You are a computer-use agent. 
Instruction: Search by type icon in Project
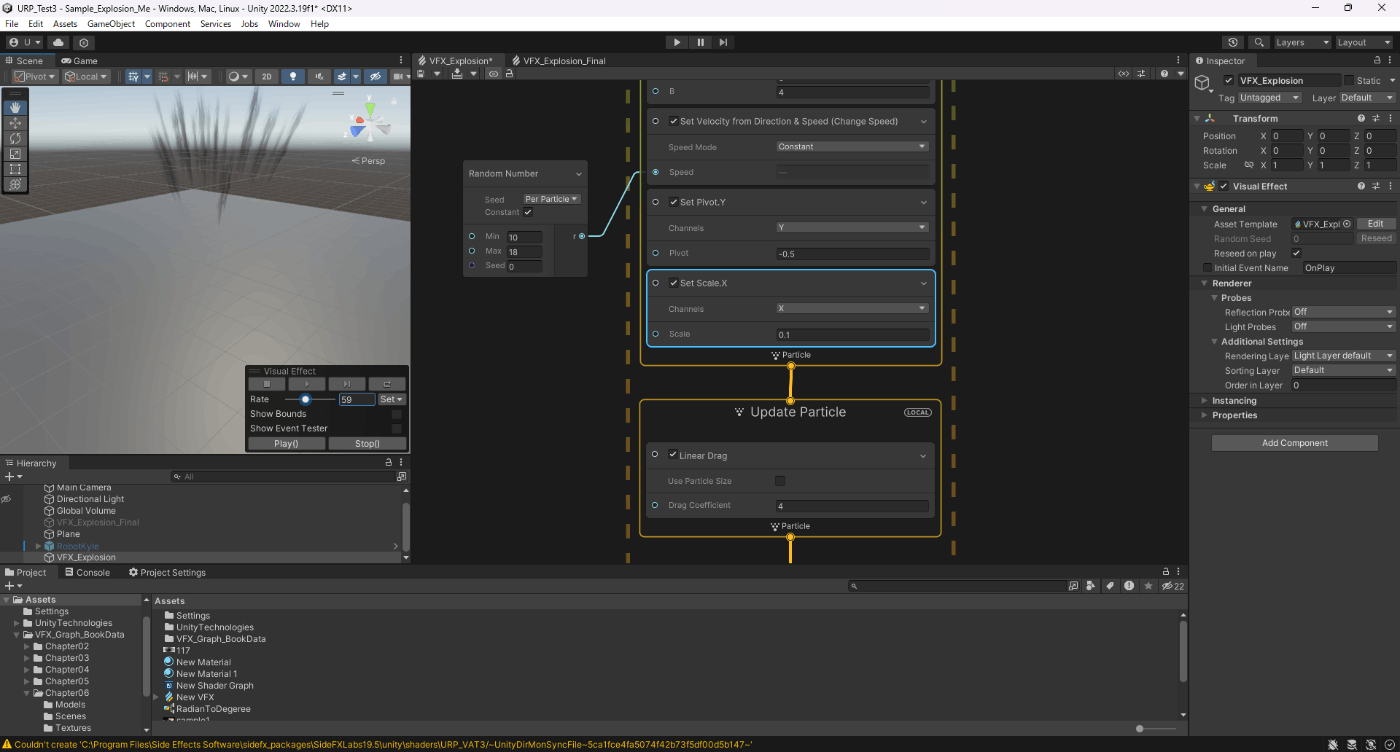pos(1091,586)
